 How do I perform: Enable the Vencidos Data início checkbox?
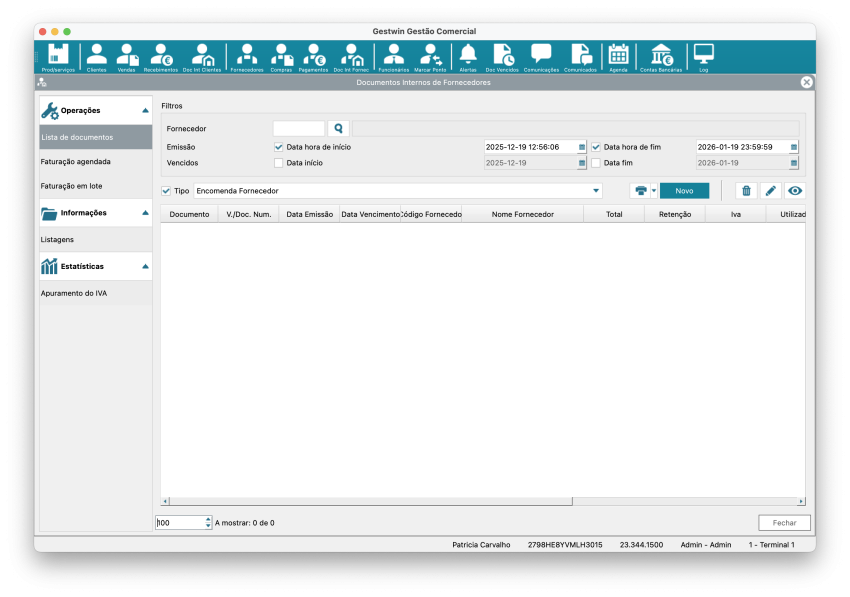(279, 163)
